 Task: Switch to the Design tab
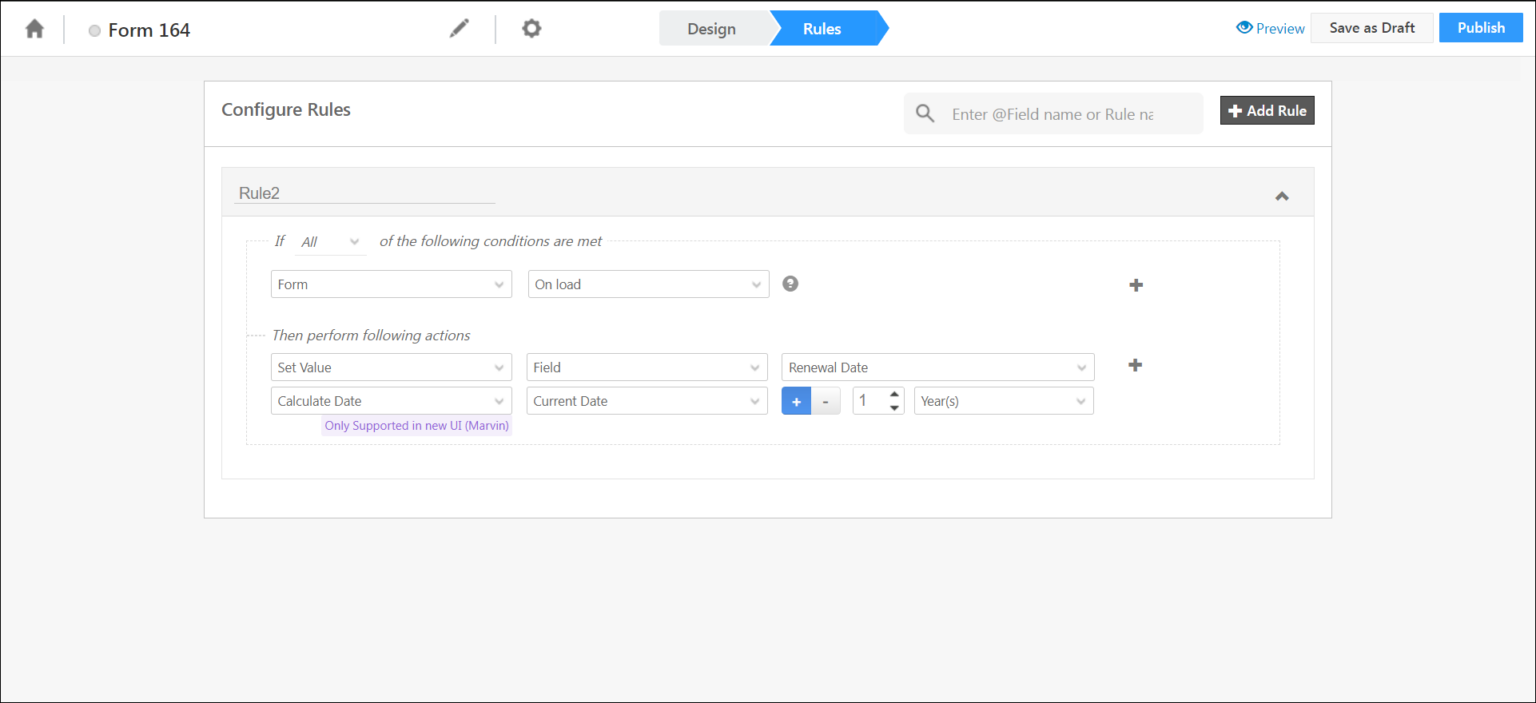tap(711, 28)
